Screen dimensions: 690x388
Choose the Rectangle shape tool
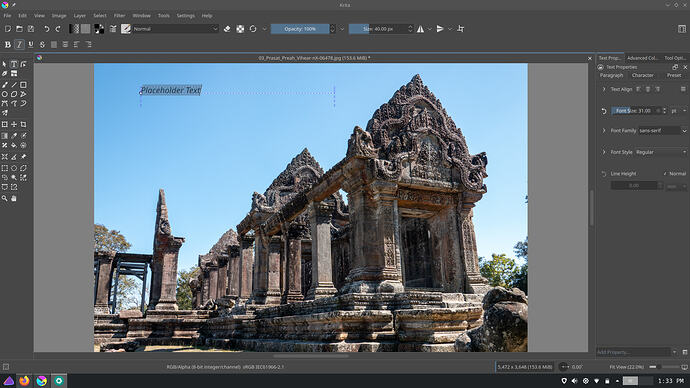[x=23, y=85]
